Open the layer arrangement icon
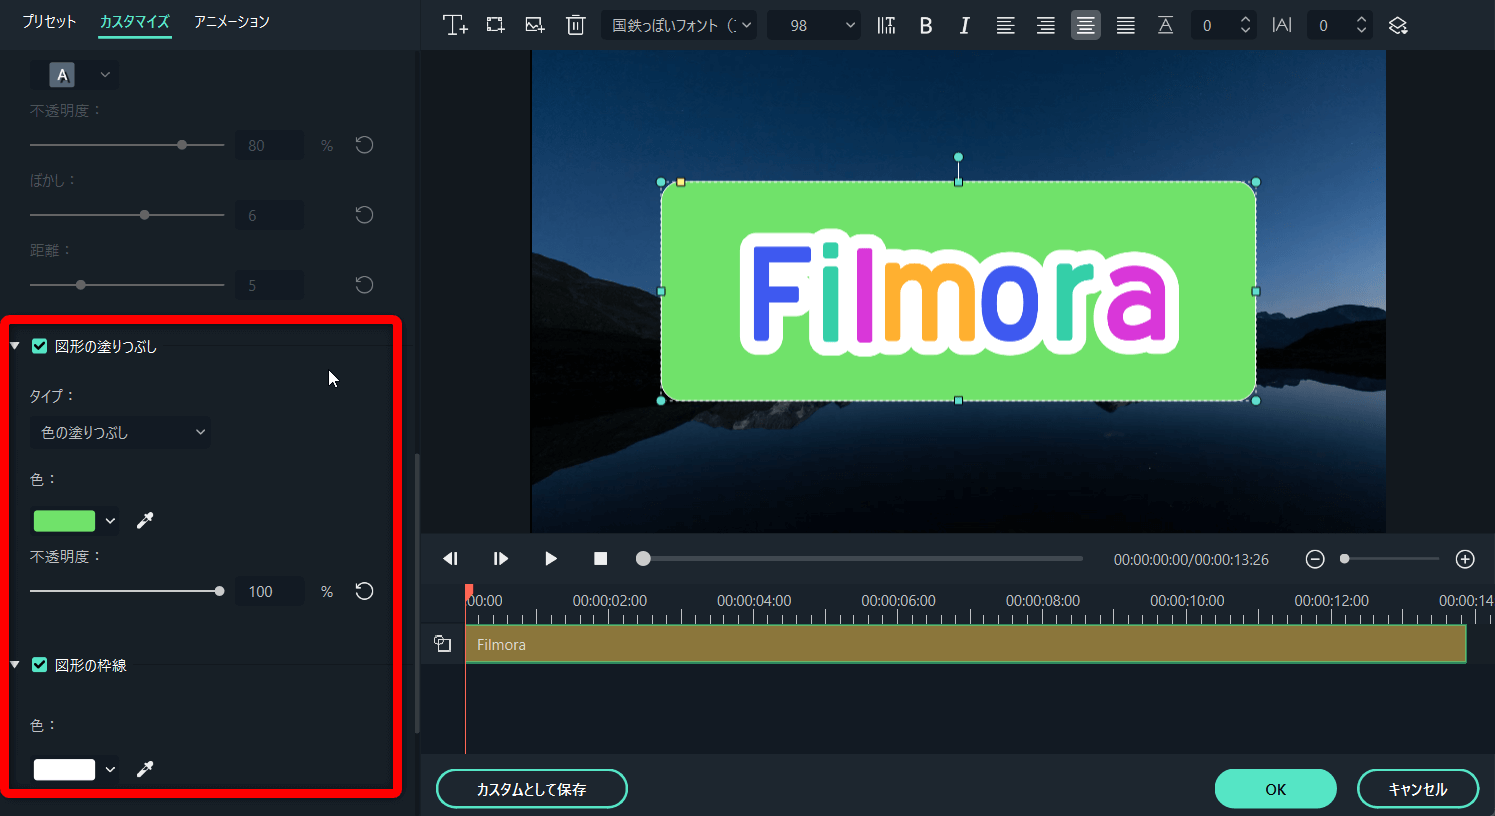 coord(1398,26)
